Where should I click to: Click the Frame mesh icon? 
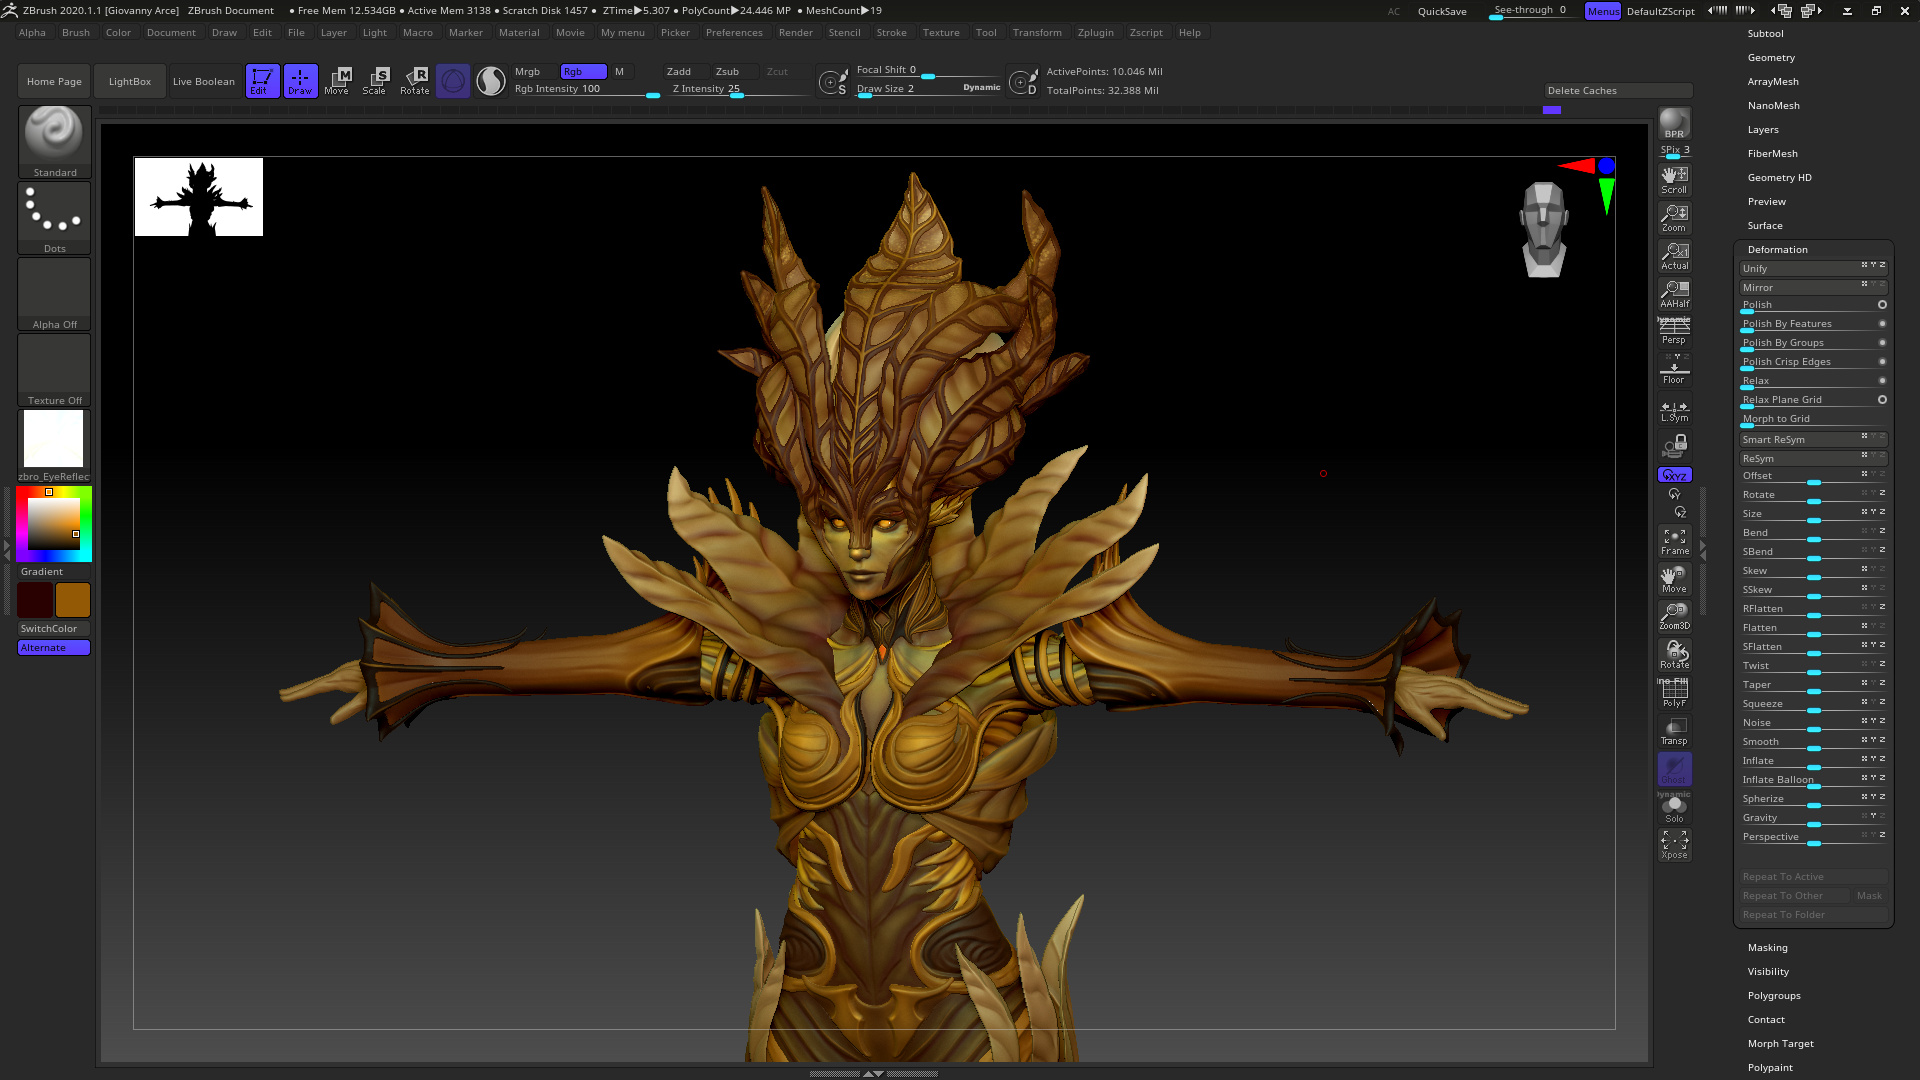1674,541
